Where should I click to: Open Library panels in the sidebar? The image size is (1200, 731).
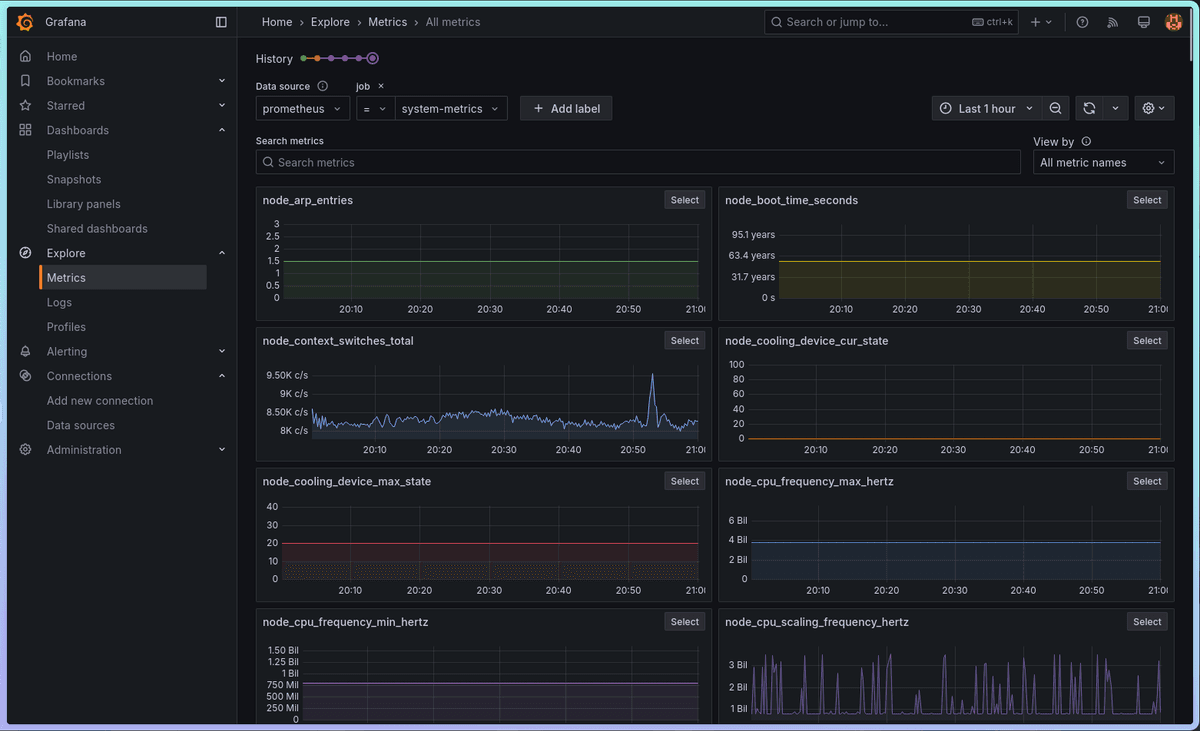click(x=84, y=204)
